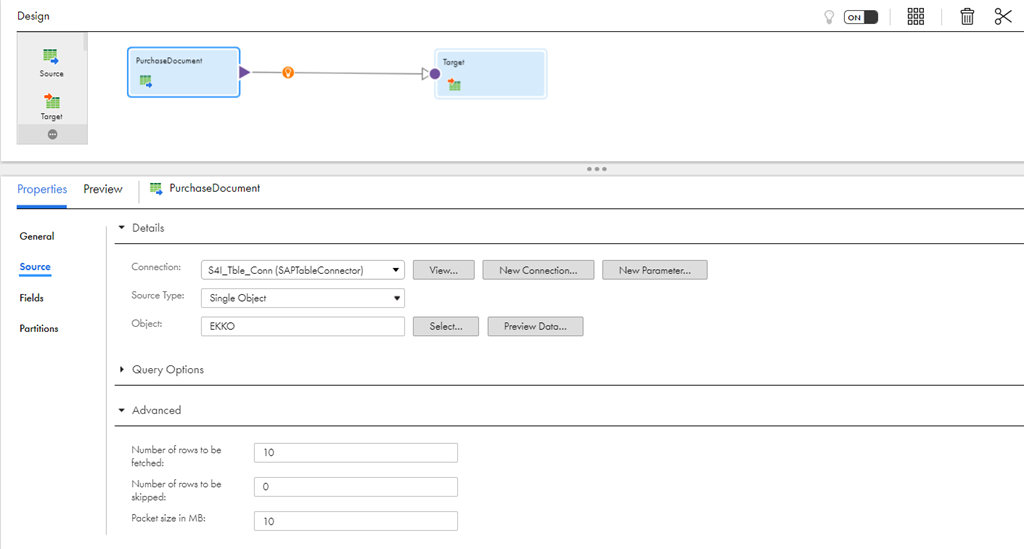The width and height of the screenshot is (1024, 549).
Task: Collapse the Details section
Action: [121, 228]
